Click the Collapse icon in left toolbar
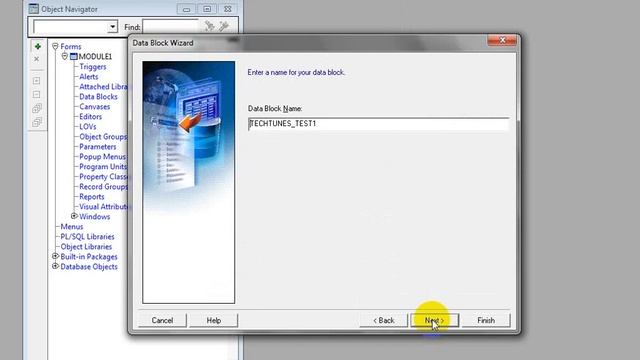 click(x=37, y=95)
